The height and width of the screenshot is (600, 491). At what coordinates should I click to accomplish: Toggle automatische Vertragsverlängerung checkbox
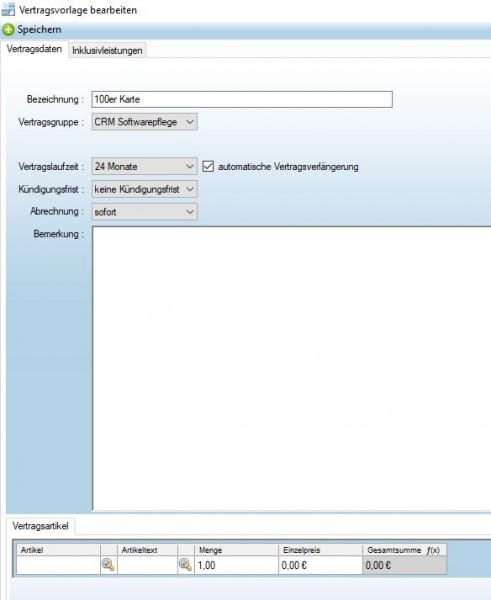[208, 166]
